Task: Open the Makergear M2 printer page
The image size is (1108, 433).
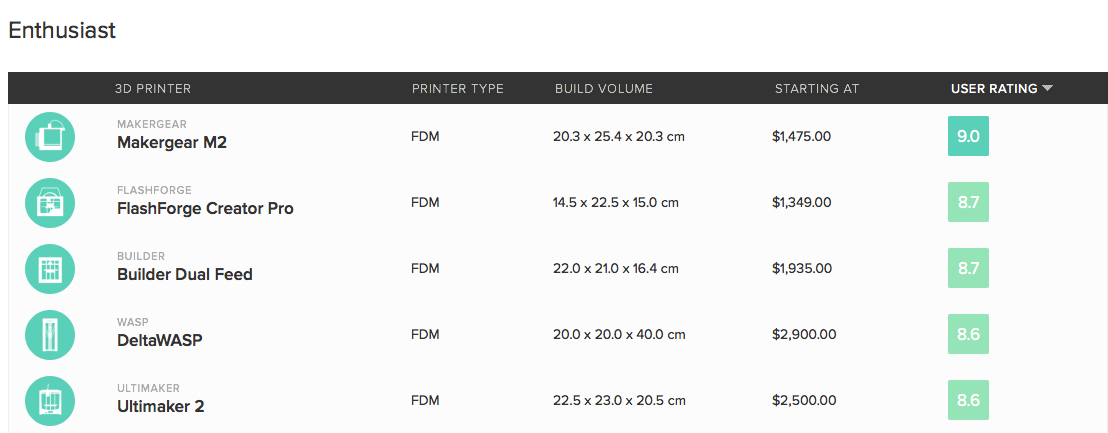Action: click(x=172, y=143)
